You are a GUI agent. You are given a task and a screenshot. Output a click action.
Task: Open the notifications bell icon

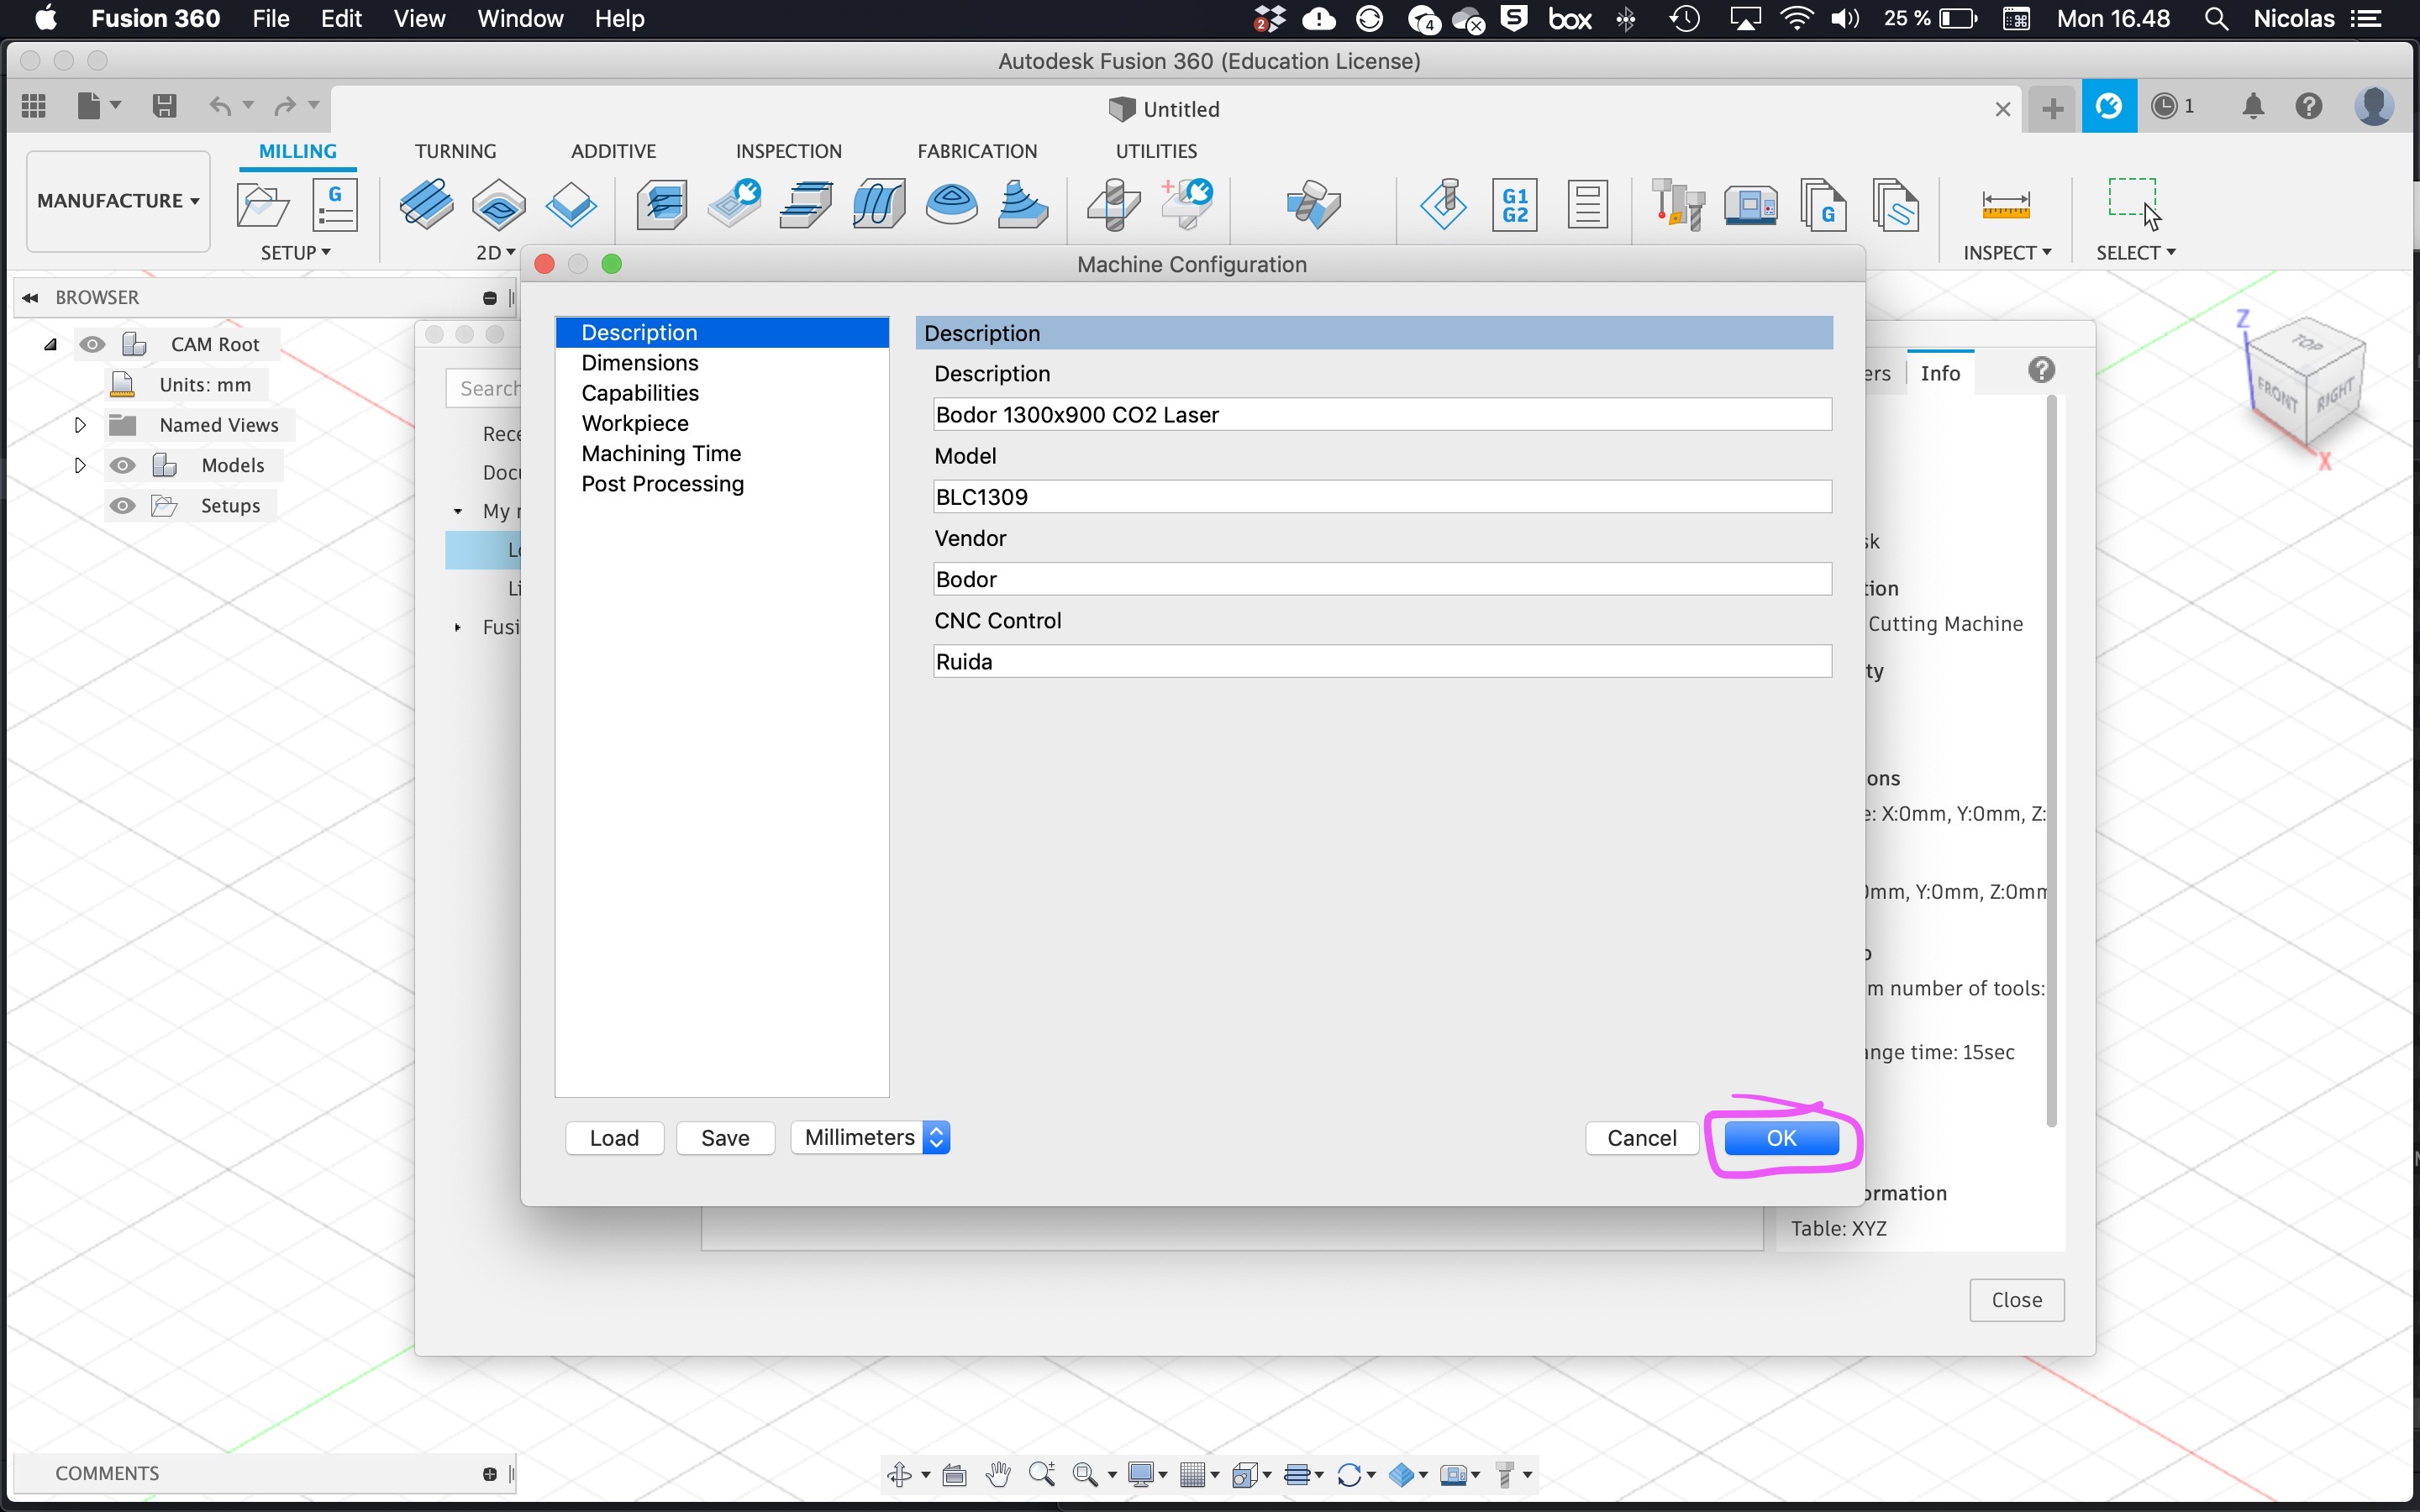pos(2252,106)
